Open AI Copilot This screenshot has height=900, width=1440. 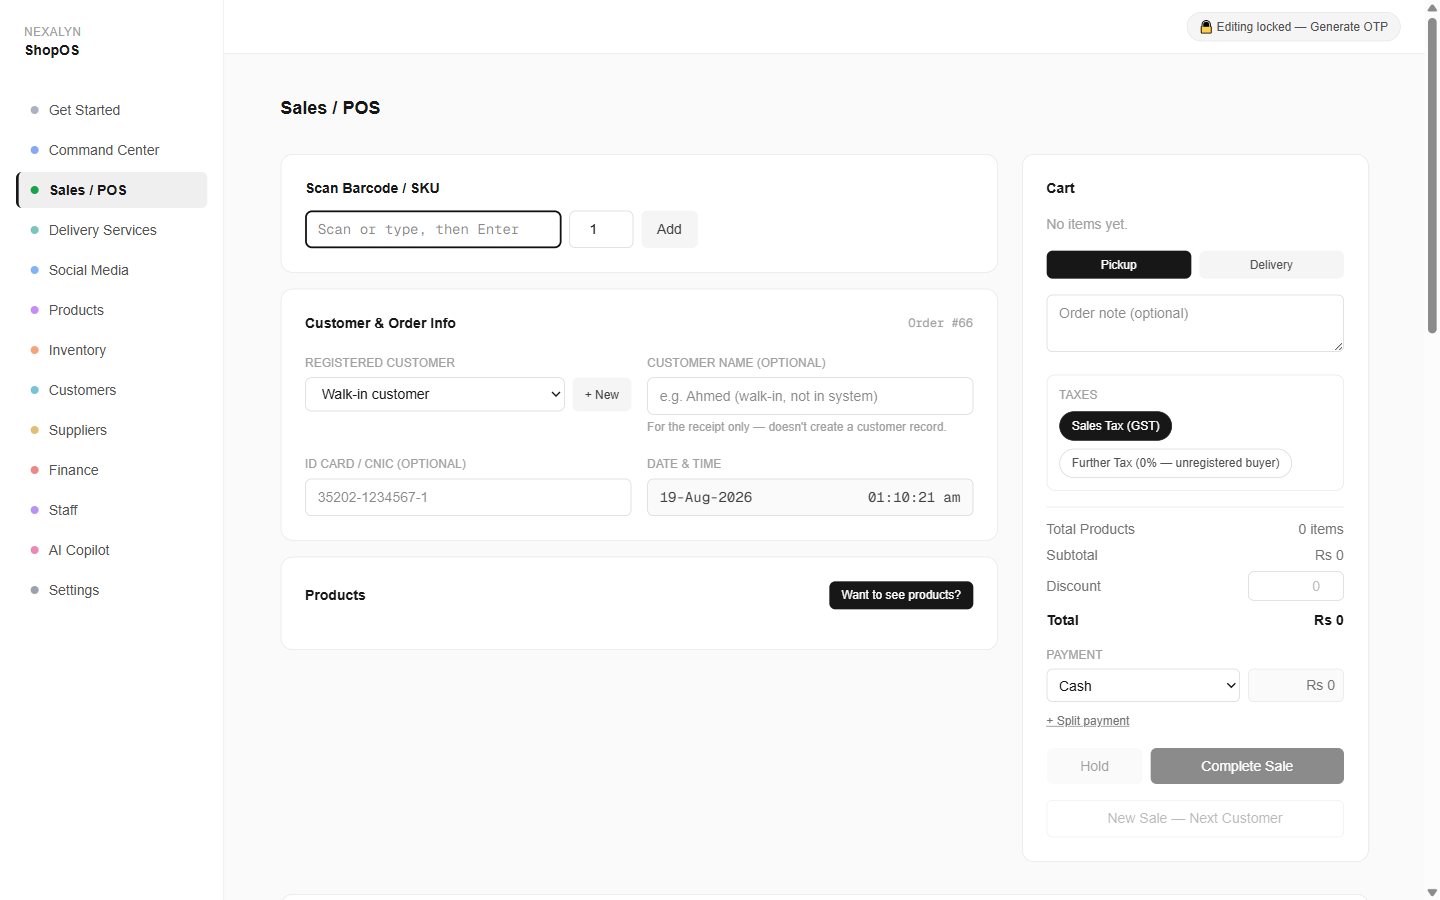point(111,550)
